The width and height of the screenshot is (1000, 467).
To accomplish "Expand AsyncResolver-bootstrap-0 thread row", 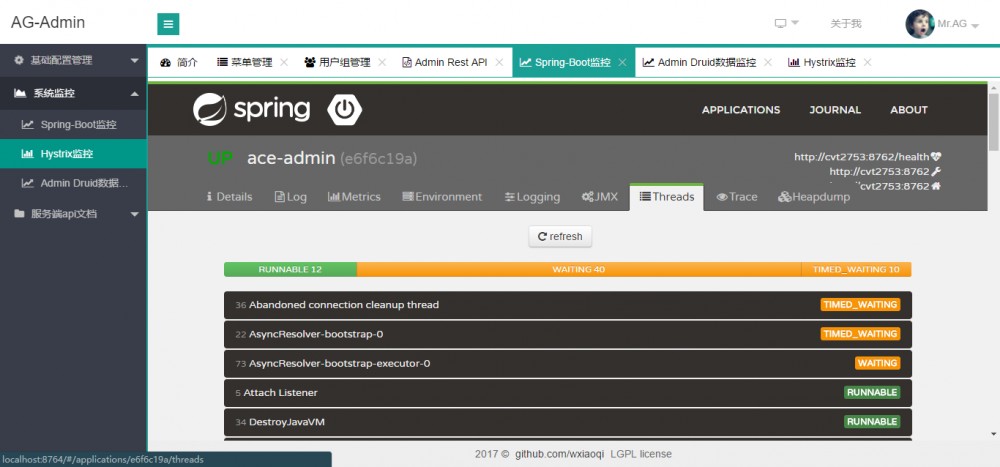I will (568, 334).
